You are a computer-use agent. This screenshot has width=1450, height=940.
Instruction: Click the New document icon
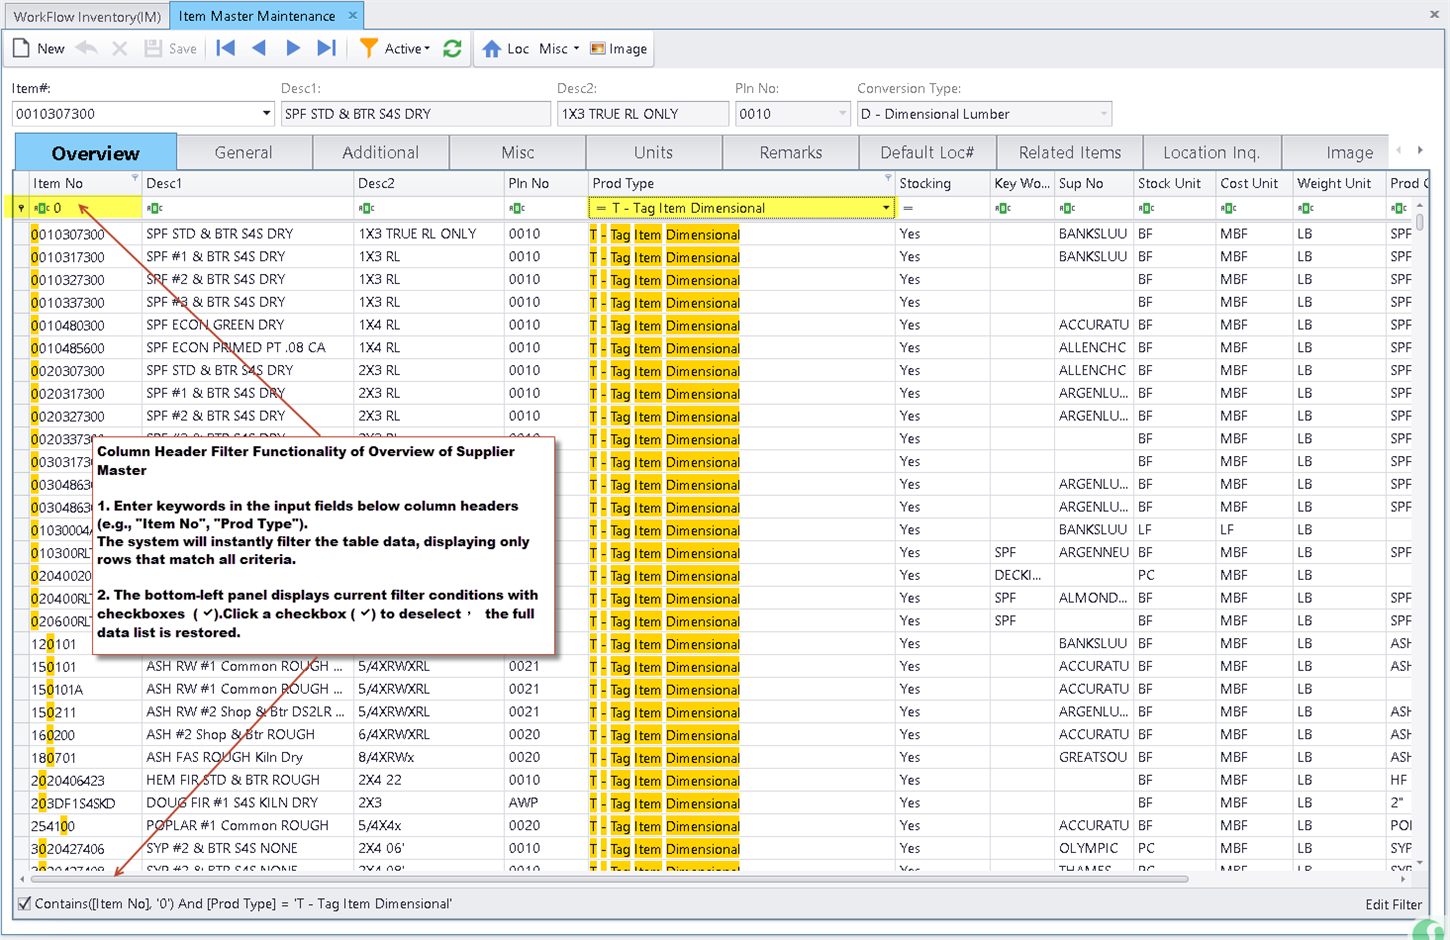point(21,48)
